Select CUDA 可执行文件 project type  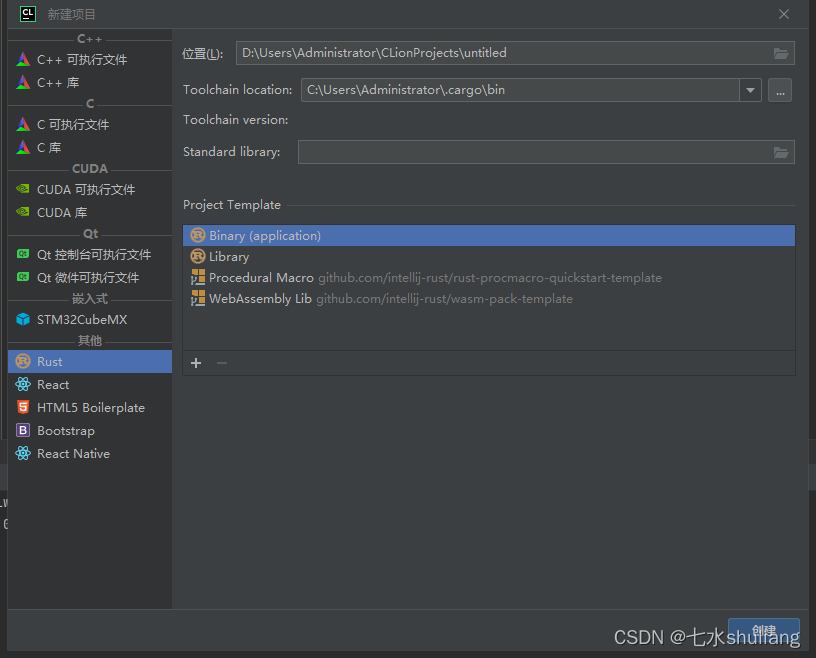click(x=90, y=189)
